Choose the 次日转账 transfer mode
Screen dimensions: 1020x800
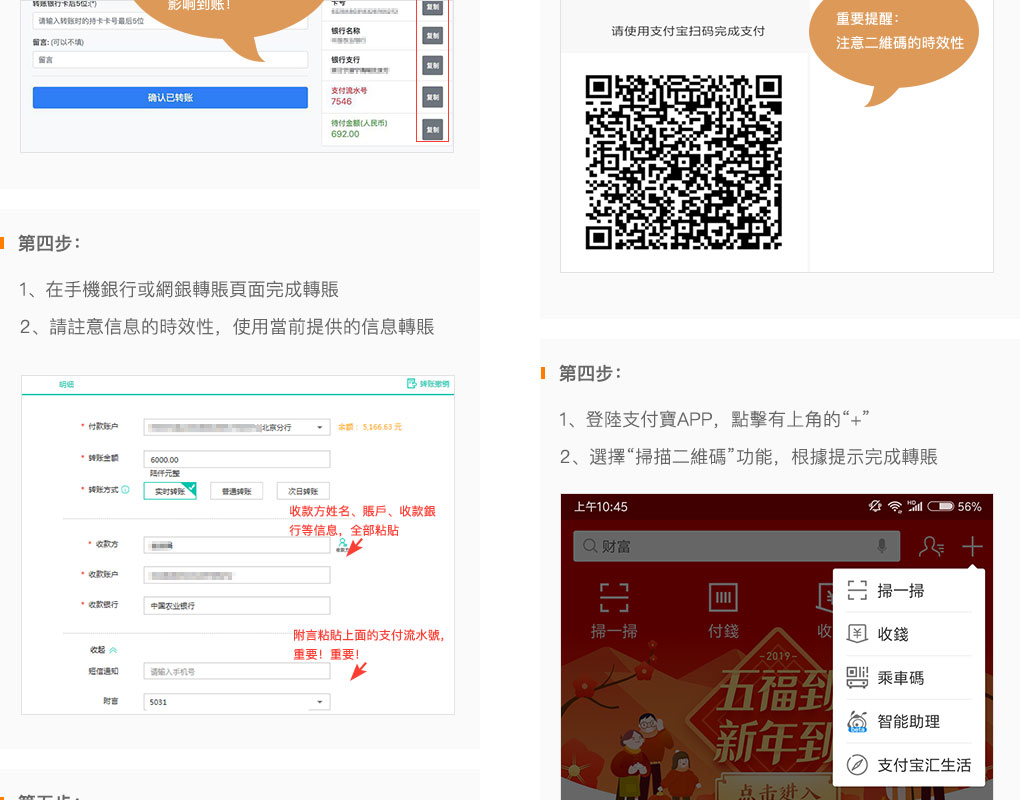point(303,490)
